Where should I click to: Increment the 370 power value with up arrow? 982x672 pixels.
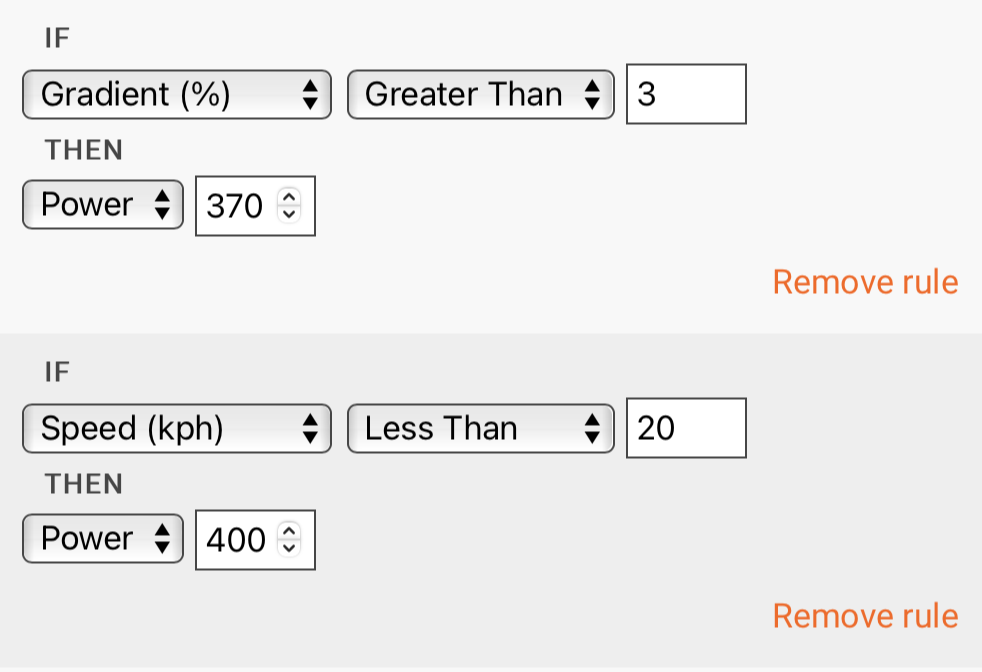(x=290, y=198)
